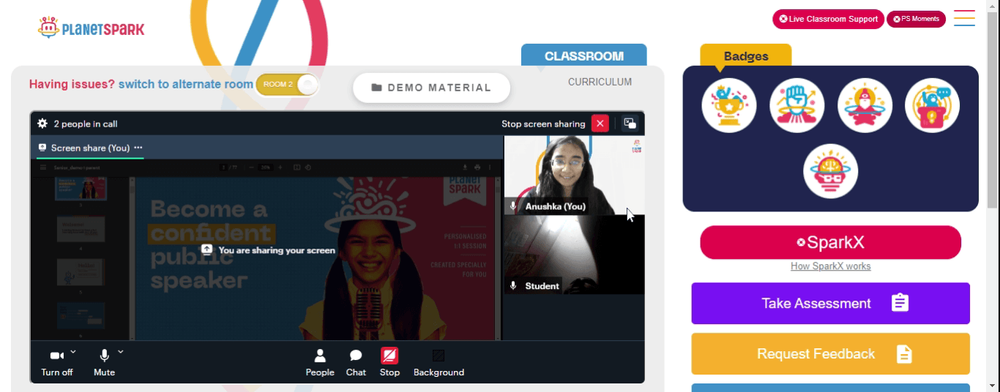Image resolution: width=1000 pixels, height=392 pixels.
Task: Click '2 people in call' text
Action: pos(85,124)
